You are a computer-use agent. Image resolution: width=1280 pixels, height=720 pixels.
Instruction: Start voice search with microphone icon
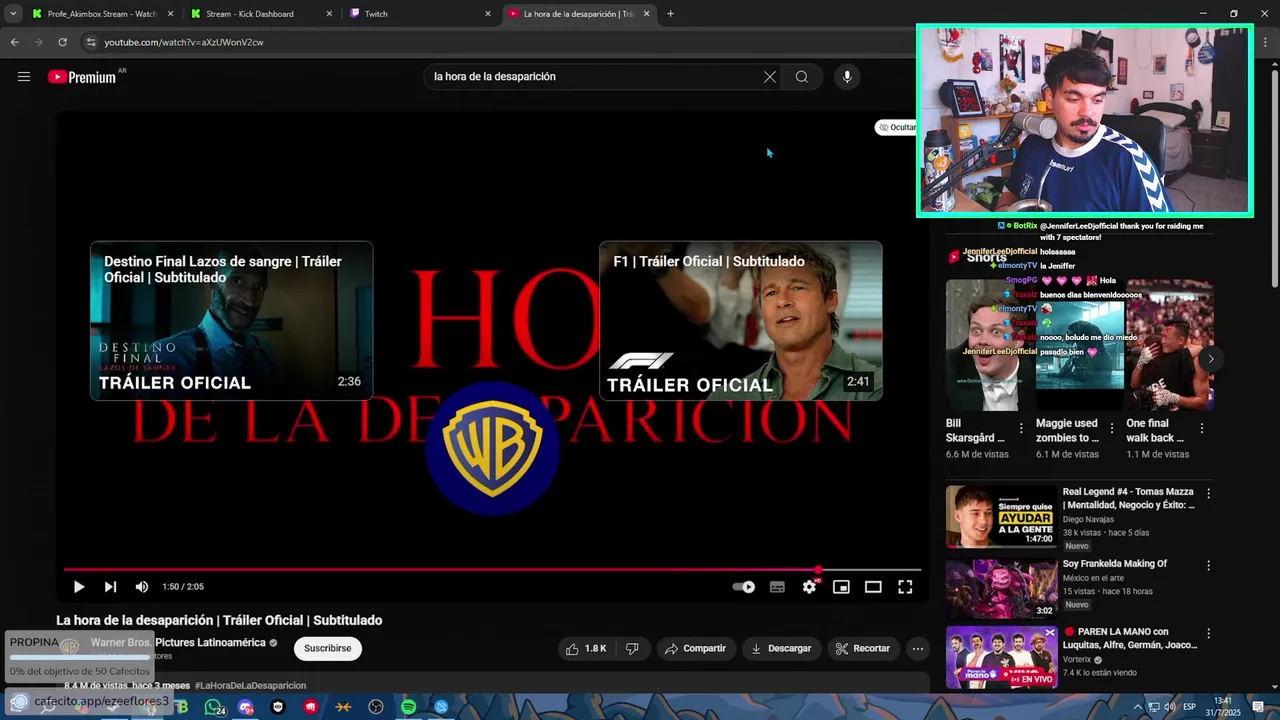847,77
